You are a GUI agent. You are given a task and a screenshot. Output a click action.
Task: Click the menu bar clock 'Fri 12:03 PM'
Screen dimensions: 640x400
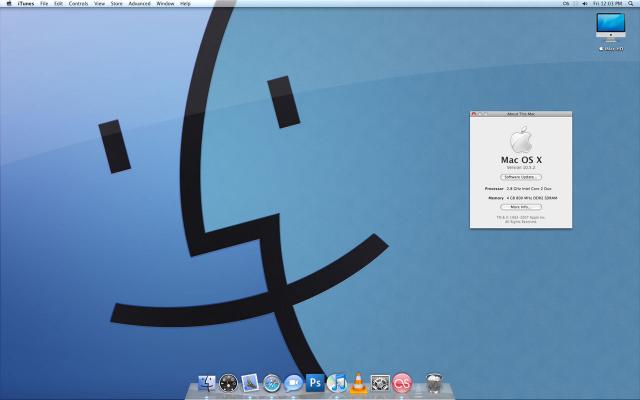(608, 4)
